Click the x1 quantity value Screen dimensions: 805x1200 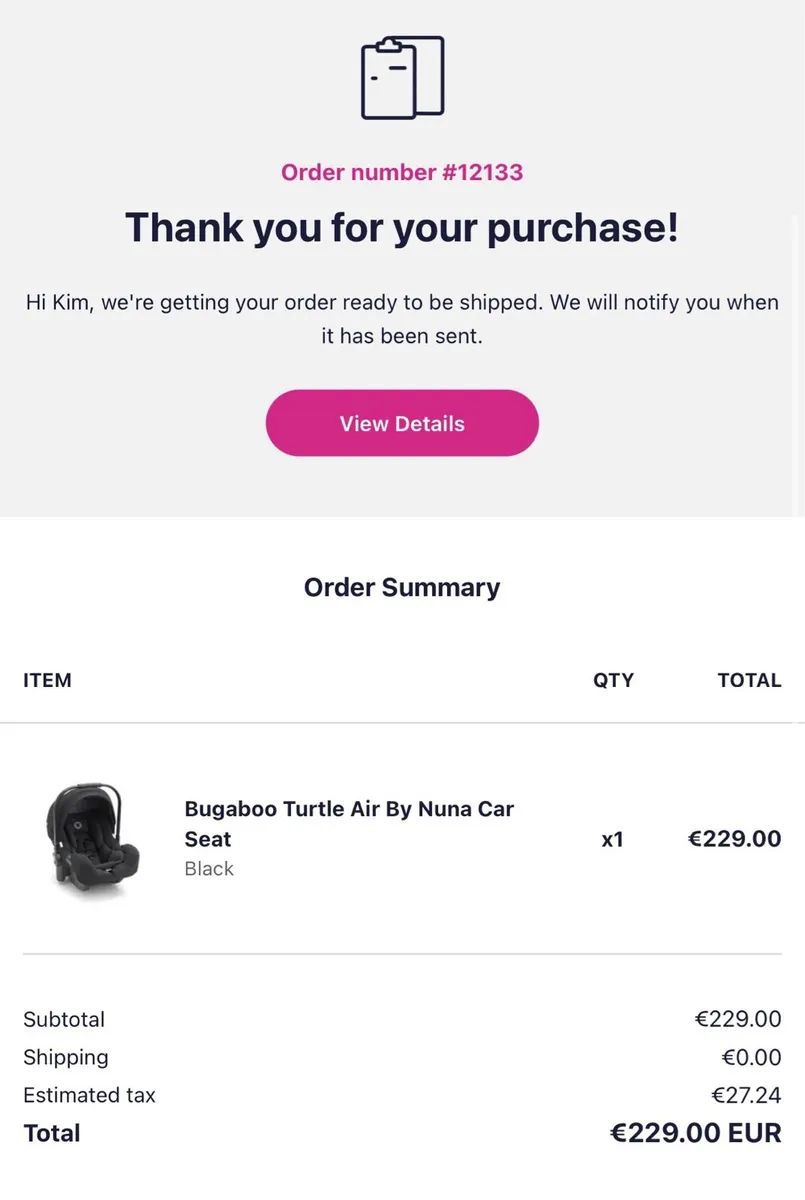pos(612,839)
